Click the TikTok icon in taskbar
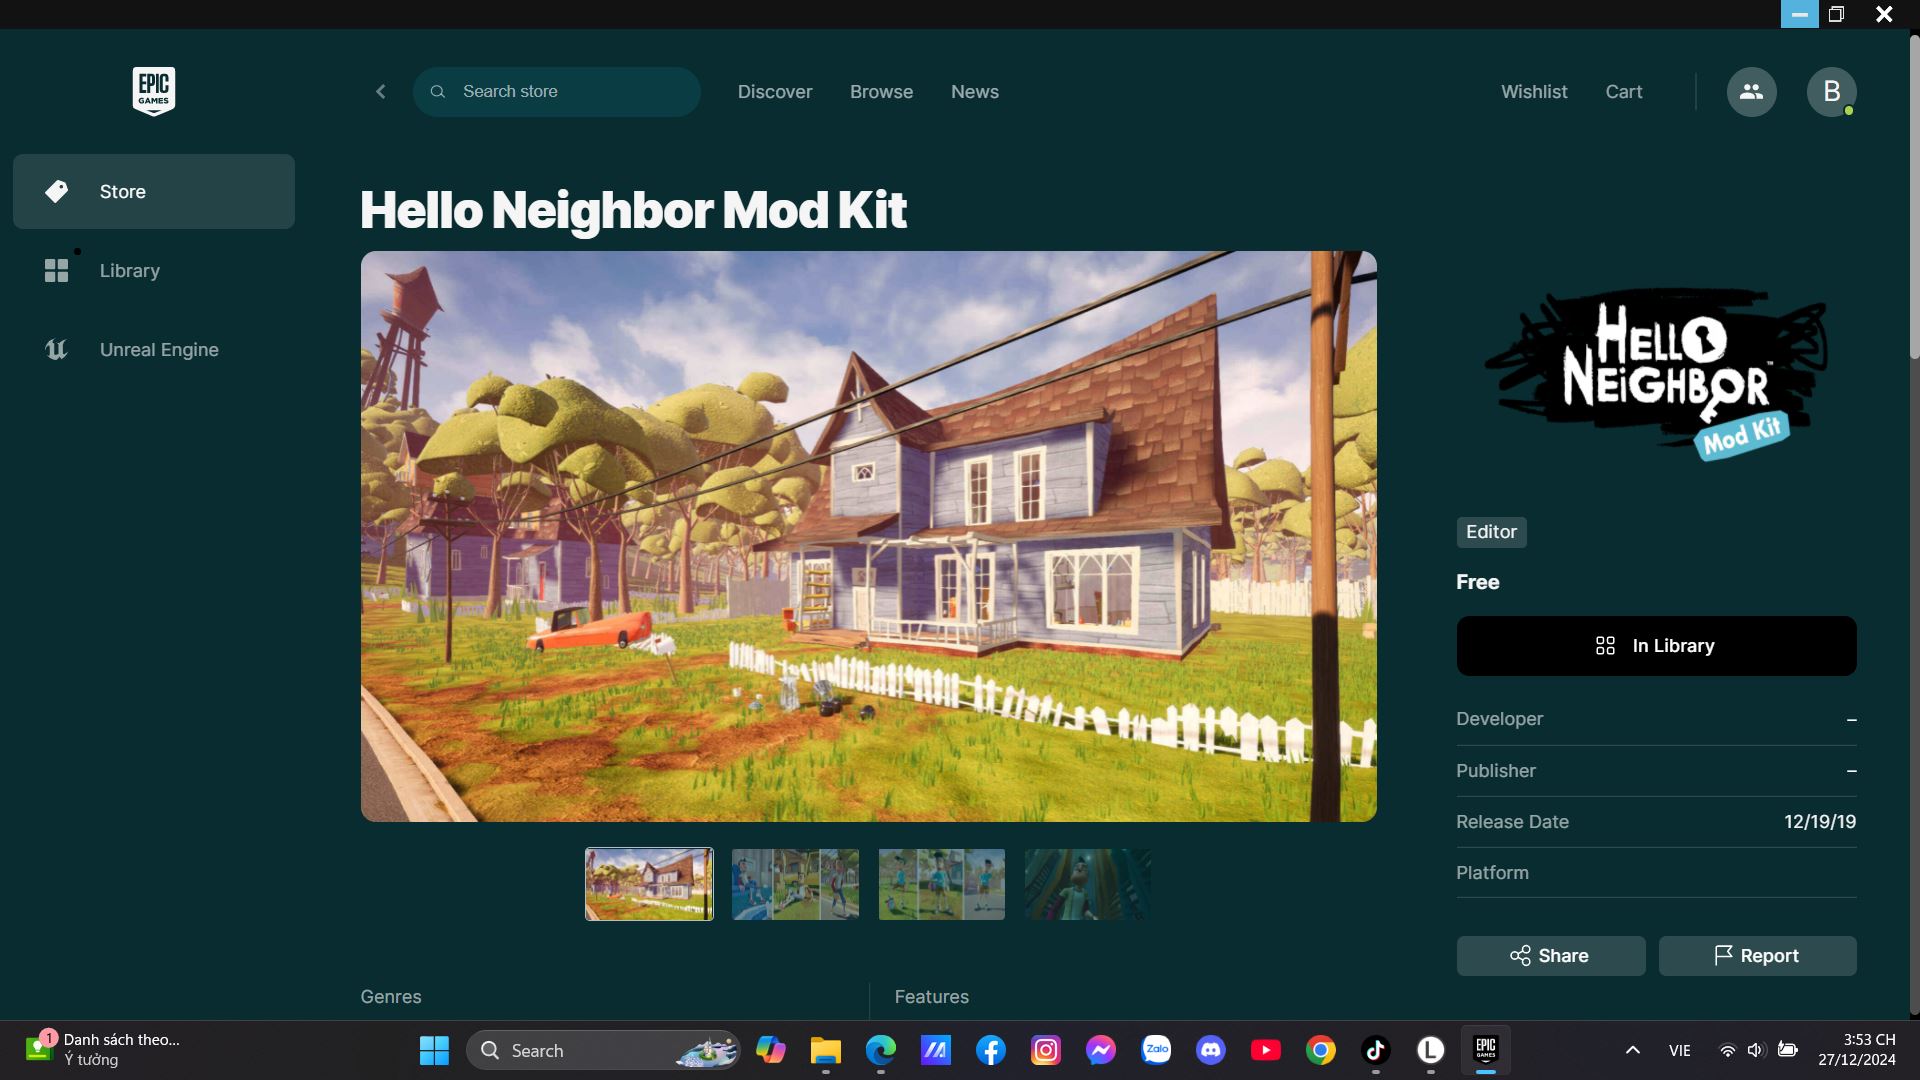 point(1377,1050)
